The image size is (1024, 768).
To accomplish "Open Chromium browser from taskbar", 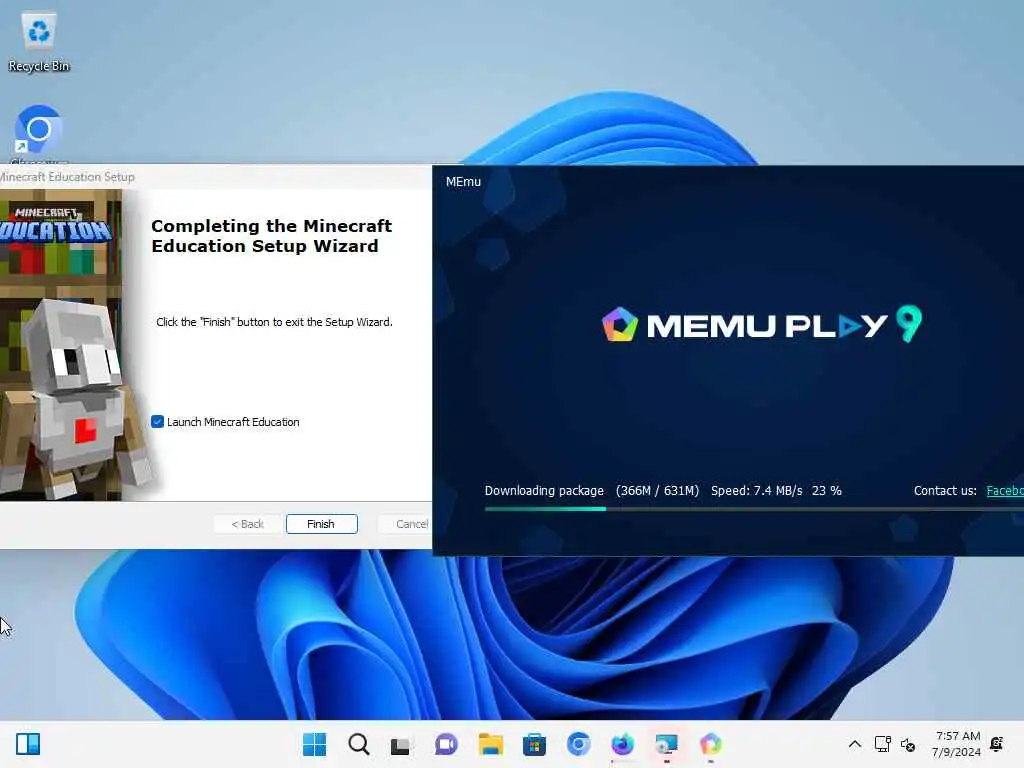I will tap(578, 744).
